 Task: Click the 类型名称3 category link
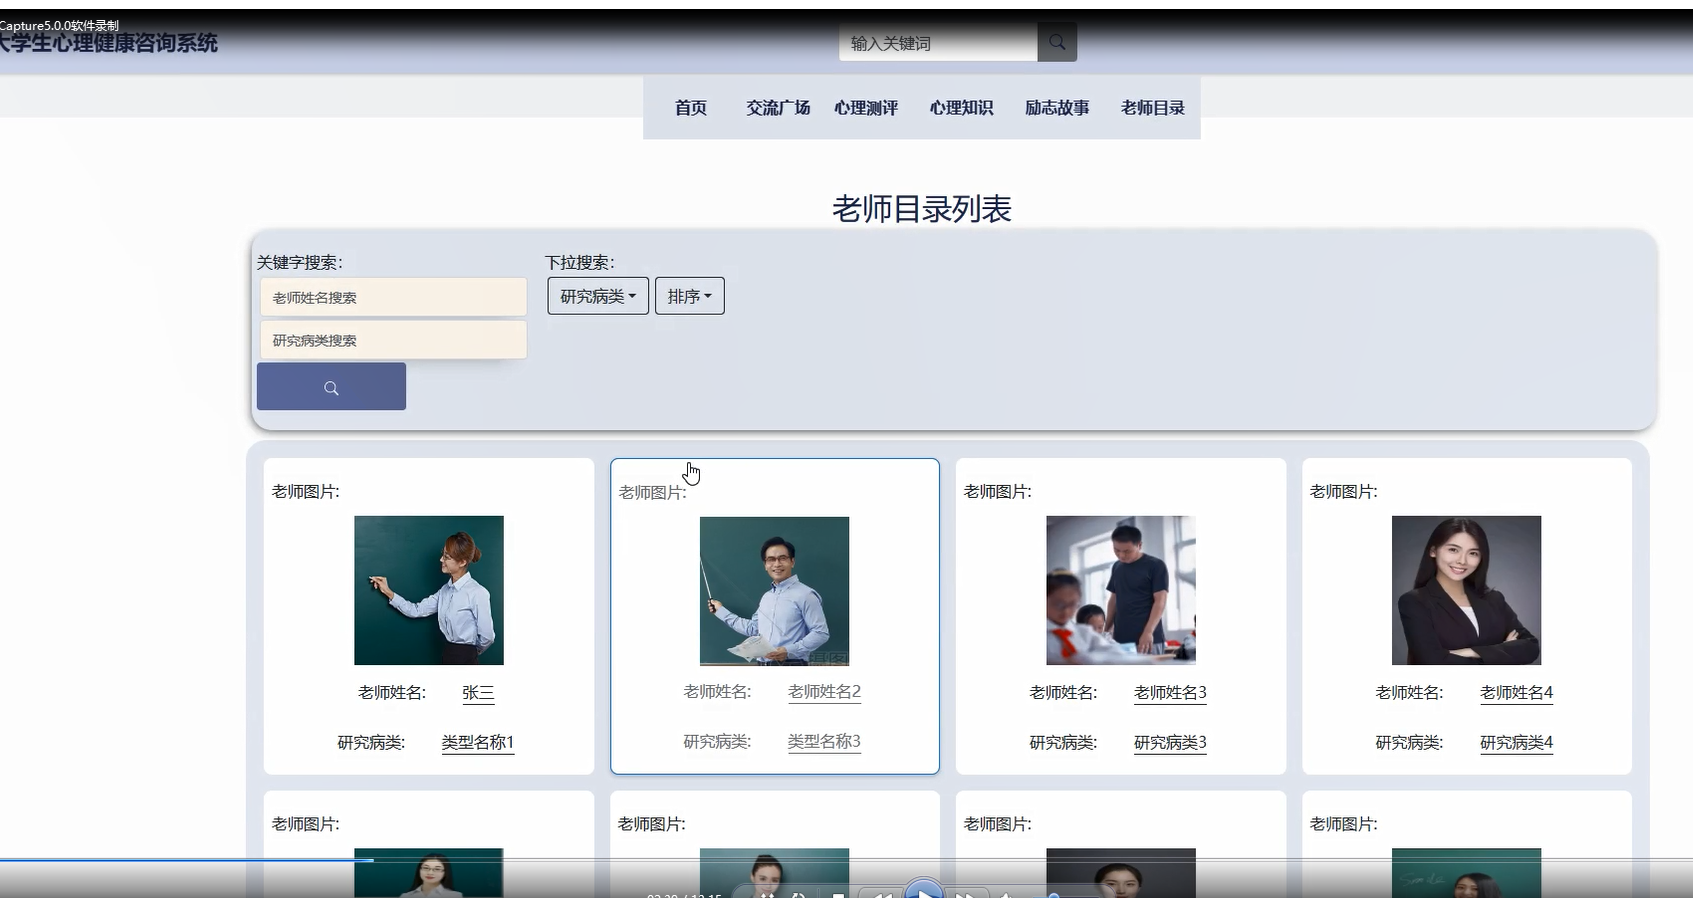824,742
